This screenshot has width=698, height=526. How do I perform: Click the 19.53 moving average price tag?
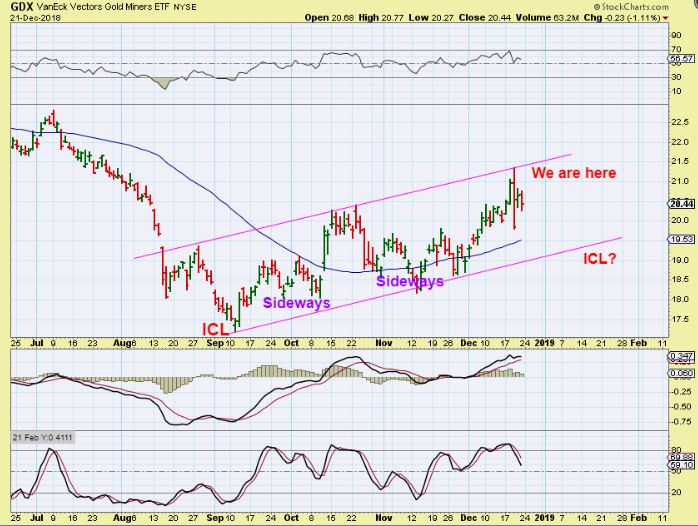(x=681, y=239)
